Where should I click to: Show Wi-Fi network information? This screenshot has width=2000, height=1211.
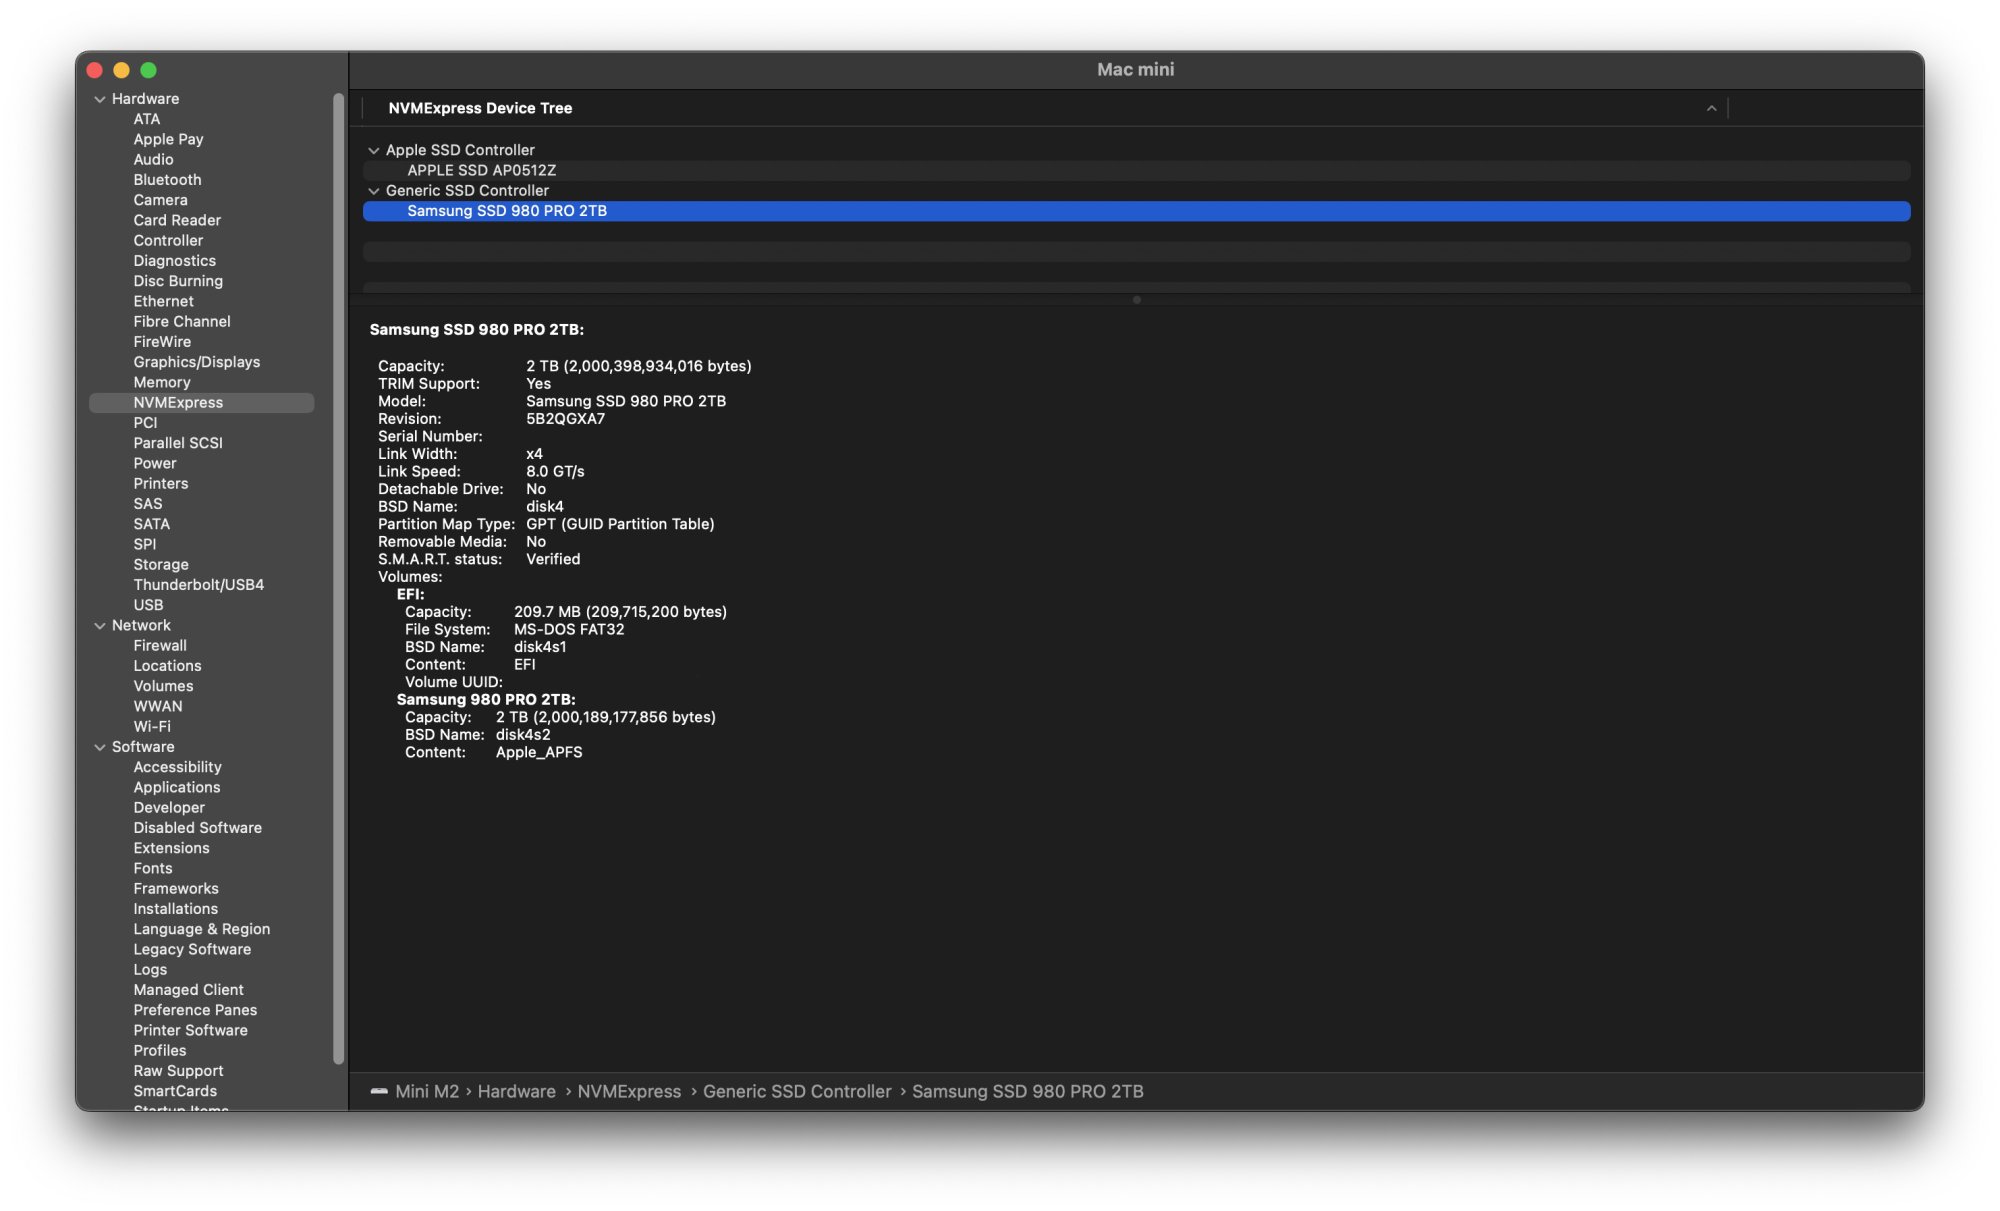(x=152, y=727)
